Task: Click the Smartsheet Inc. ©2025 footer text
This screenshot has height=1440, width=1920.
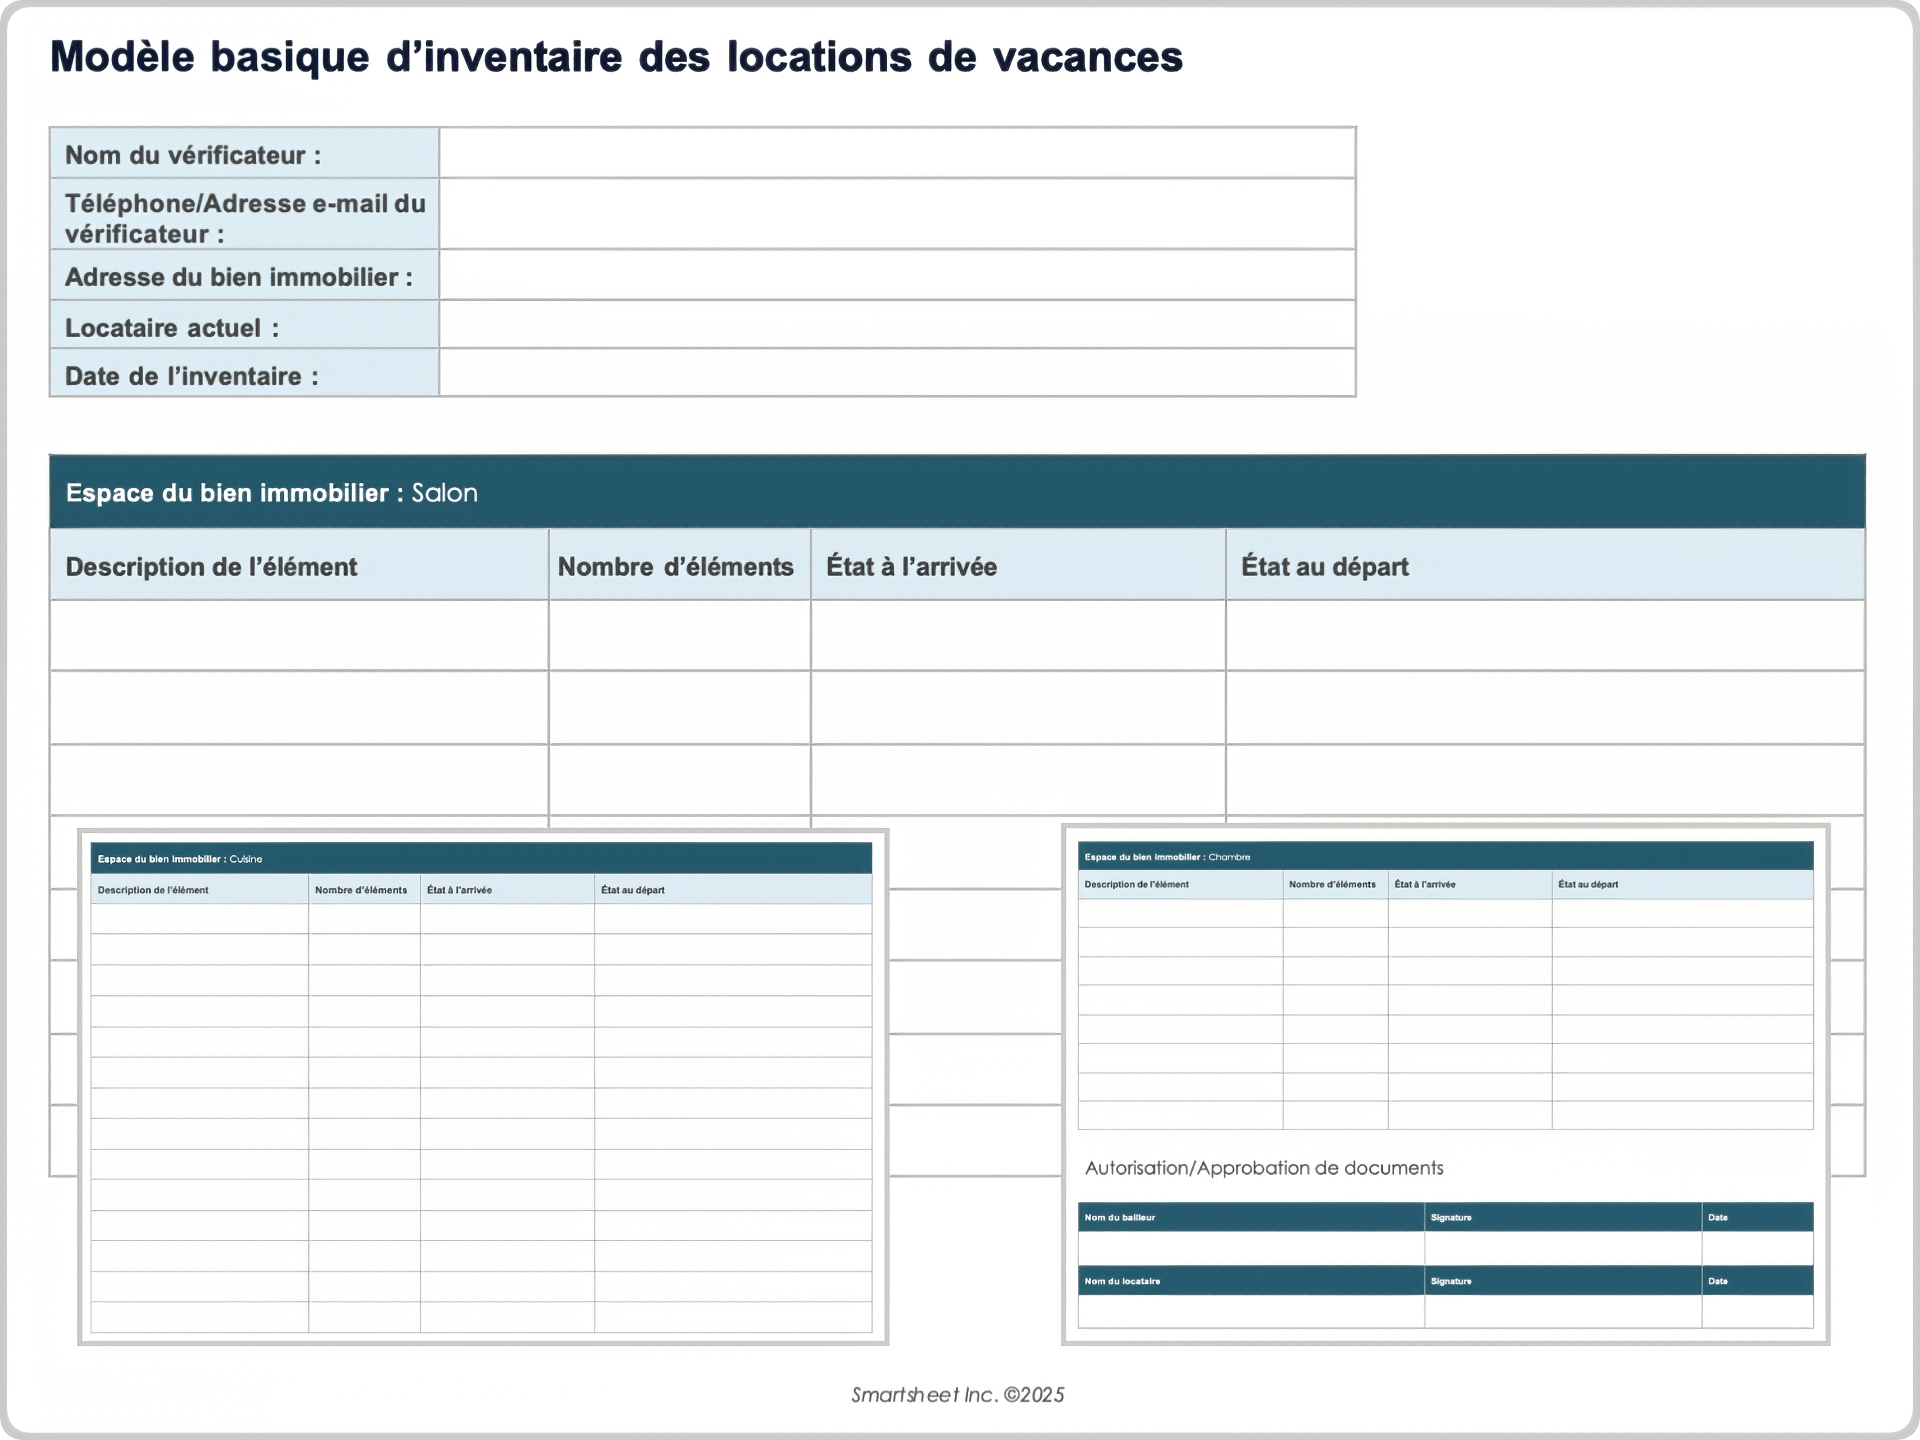Action: 957,1395
